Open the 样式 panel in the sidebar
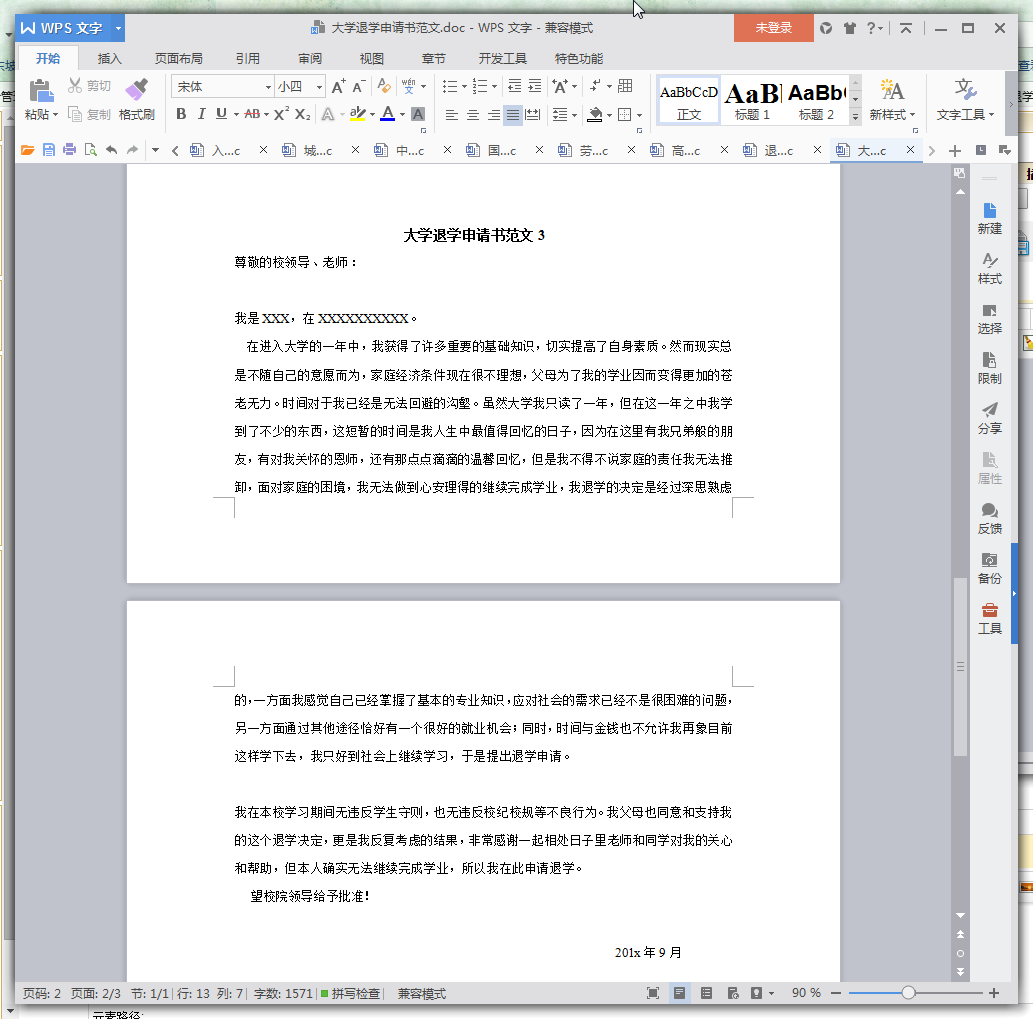1033x1019 pixels. point(990,269)
